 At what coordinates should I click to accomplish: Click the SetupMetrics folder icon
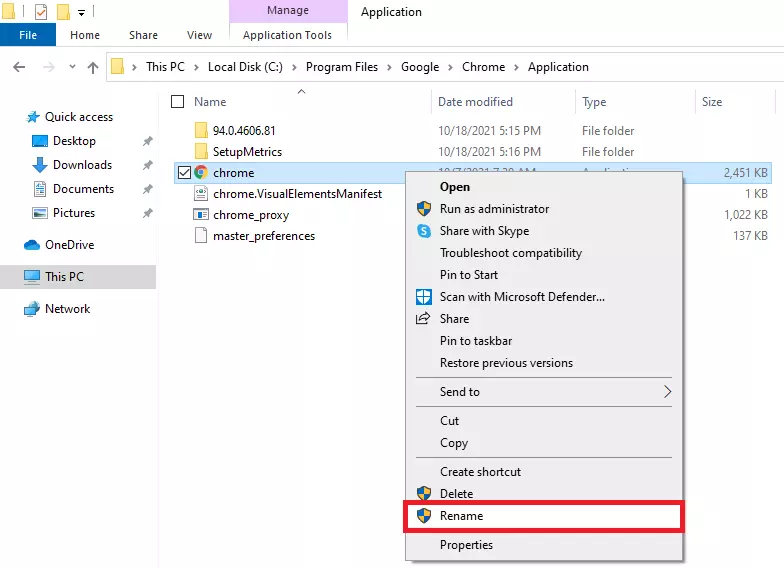point(201,152)
